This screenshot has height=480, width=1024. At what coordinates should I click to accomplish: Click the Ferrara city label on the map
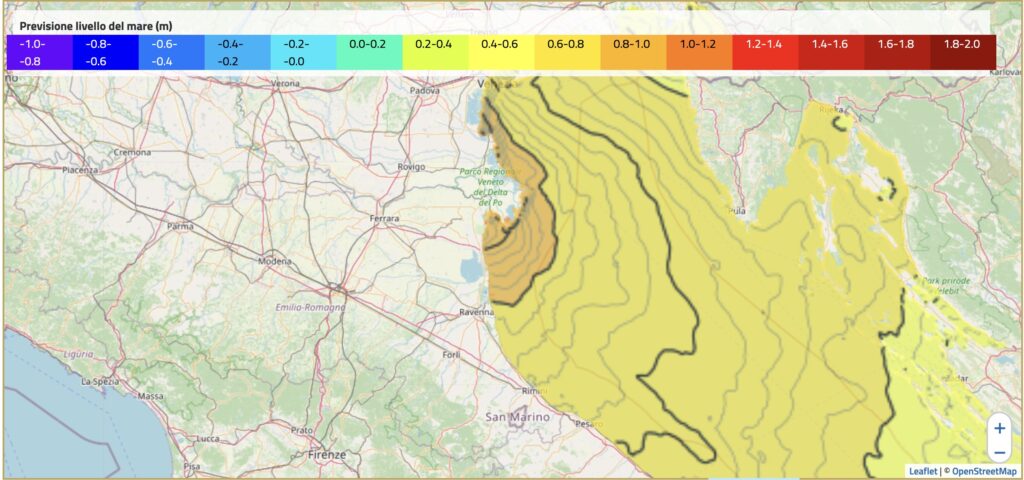pos(384,218)
